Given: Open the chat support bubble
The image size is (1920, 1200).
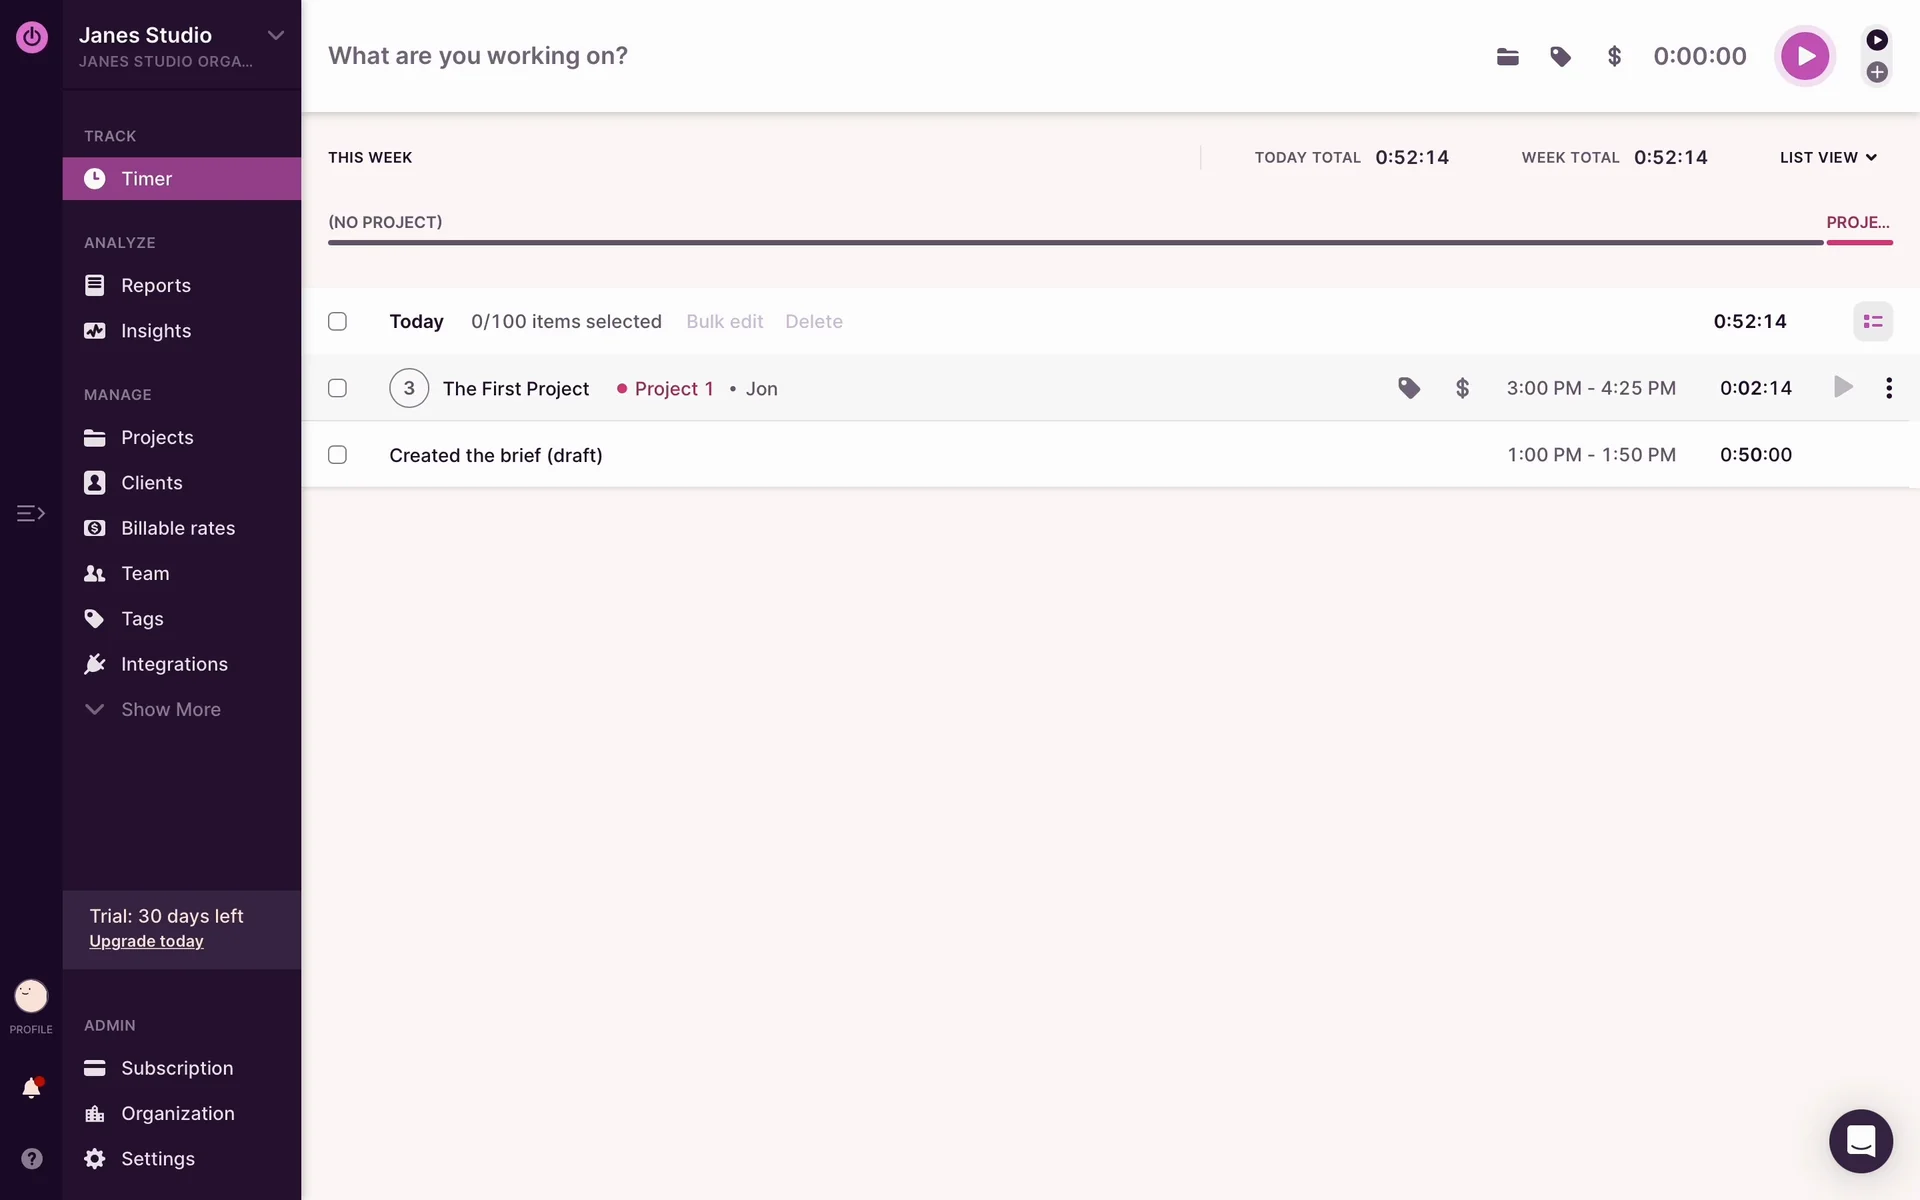Looking at the screenshot, I should click(x=1860, y=1140).
